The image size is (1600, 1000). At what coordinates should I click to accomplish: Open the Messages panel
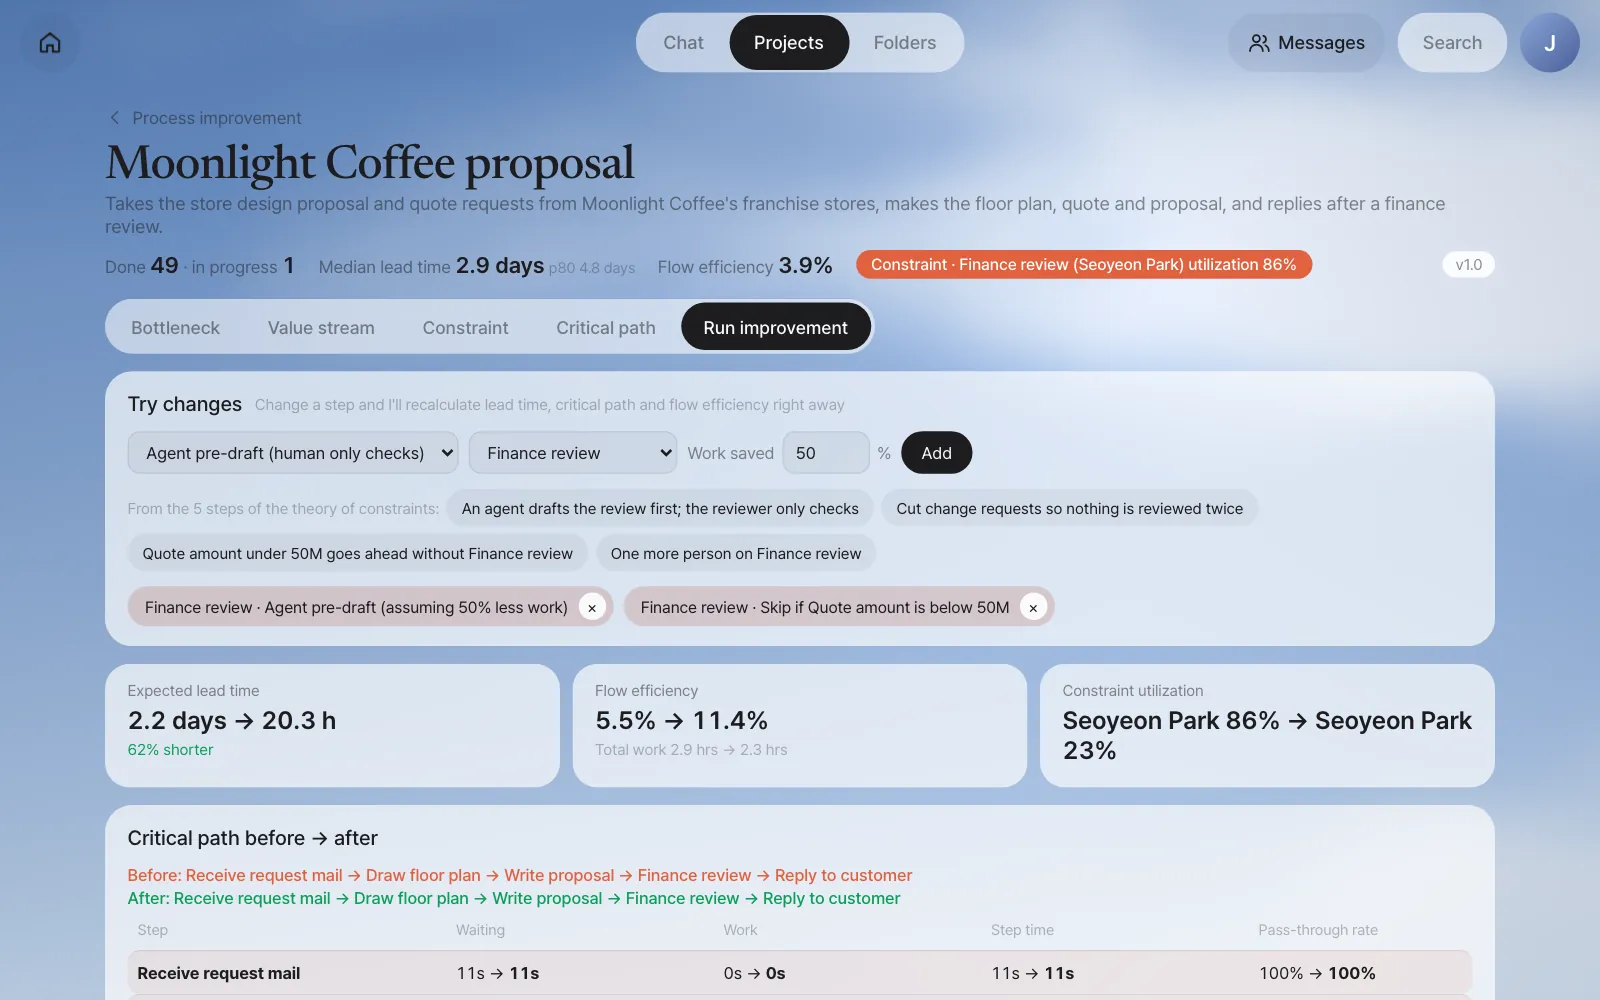(1306, 43)
